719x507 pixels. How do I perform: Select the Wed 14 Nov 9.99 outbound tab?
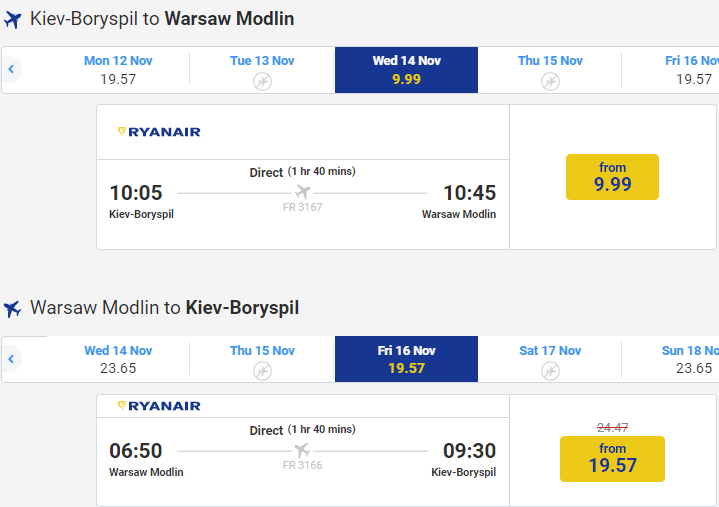click(406, 70)
